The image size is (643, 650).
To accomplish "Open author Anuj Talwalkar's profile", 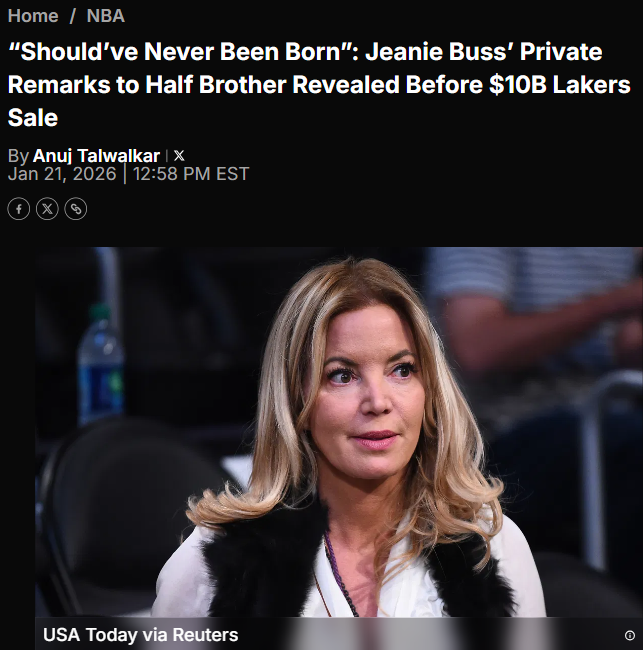I will 96,156.
